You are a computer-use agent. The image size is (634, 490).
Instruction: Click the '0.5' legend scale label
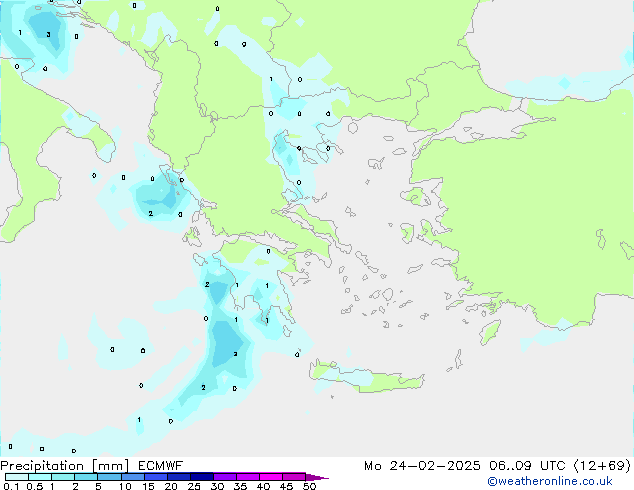[34, 486]
